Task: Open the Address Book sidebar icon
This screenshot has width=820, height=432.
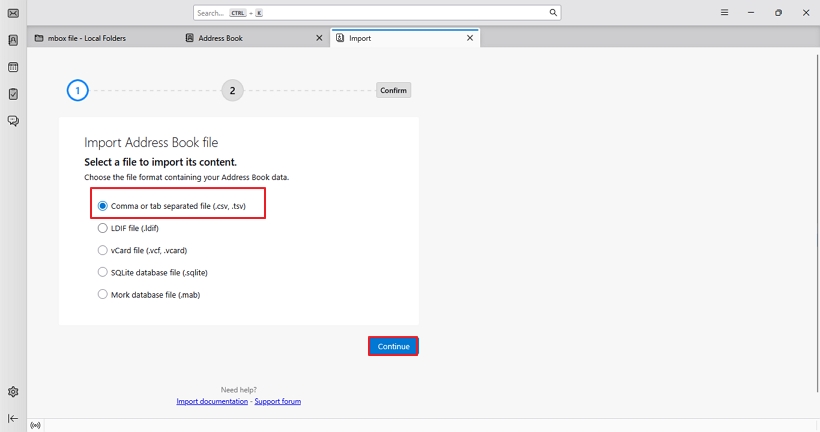Action: tap(13, 40)
